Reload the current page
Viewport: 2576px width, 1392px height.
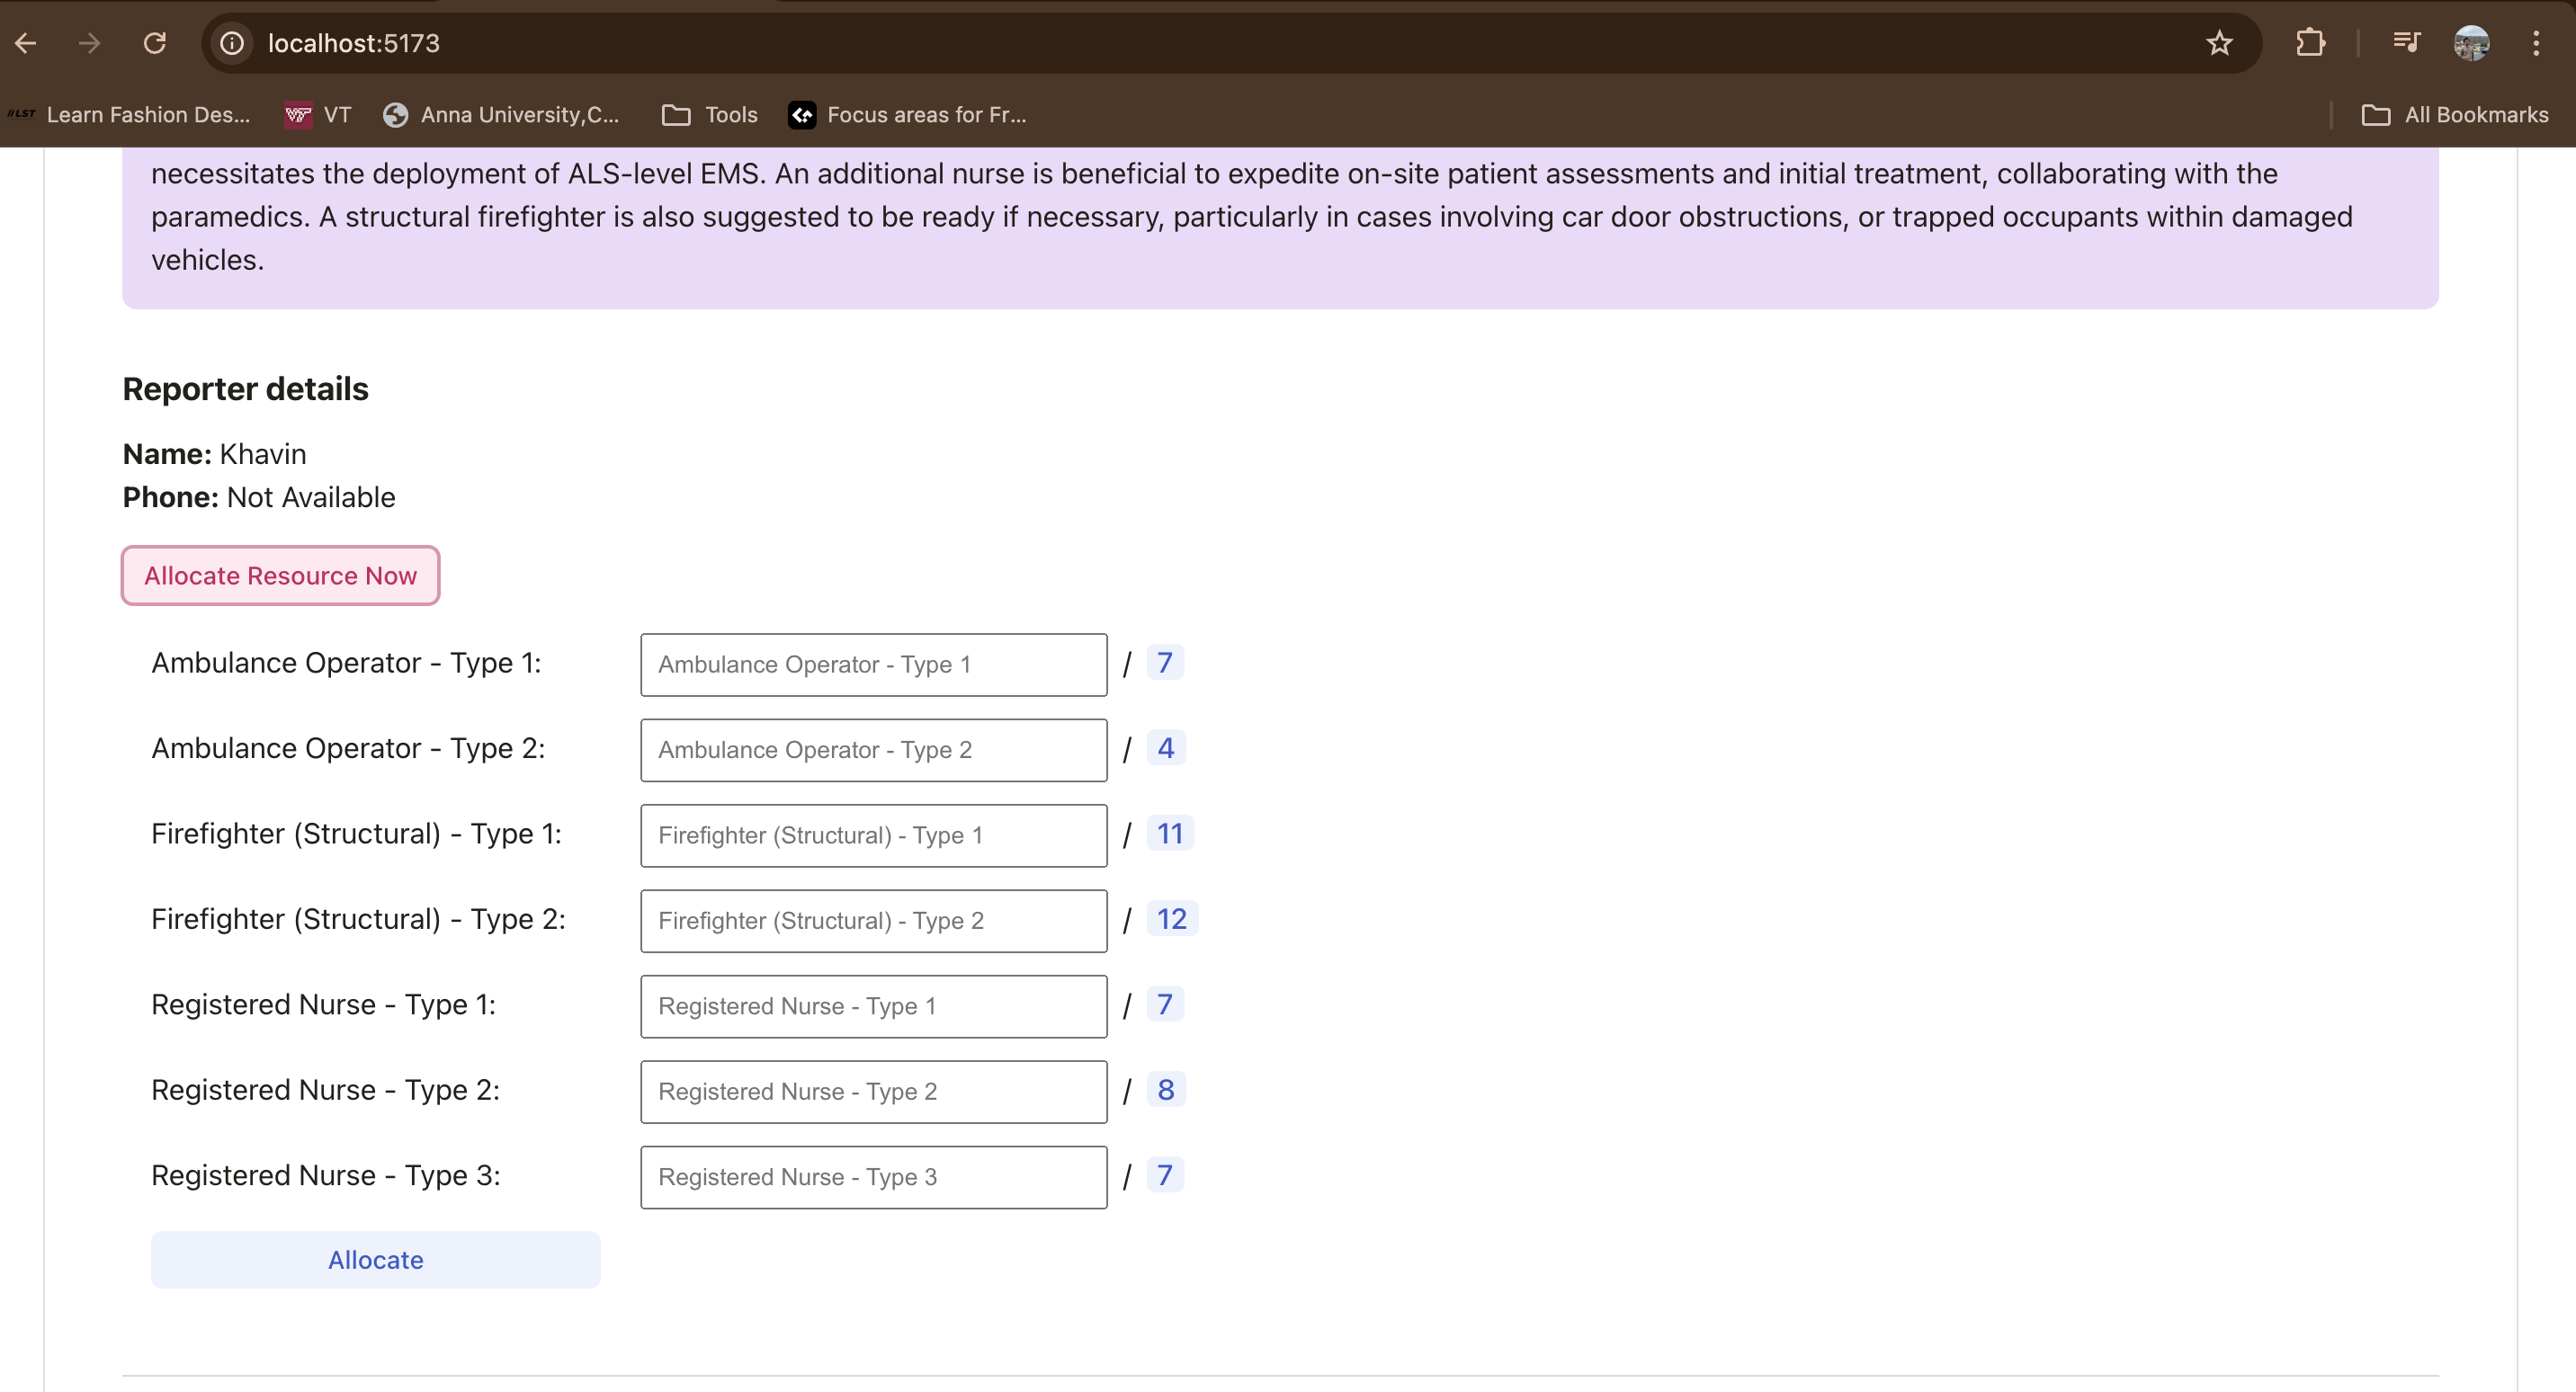click(x=154, y=43)
